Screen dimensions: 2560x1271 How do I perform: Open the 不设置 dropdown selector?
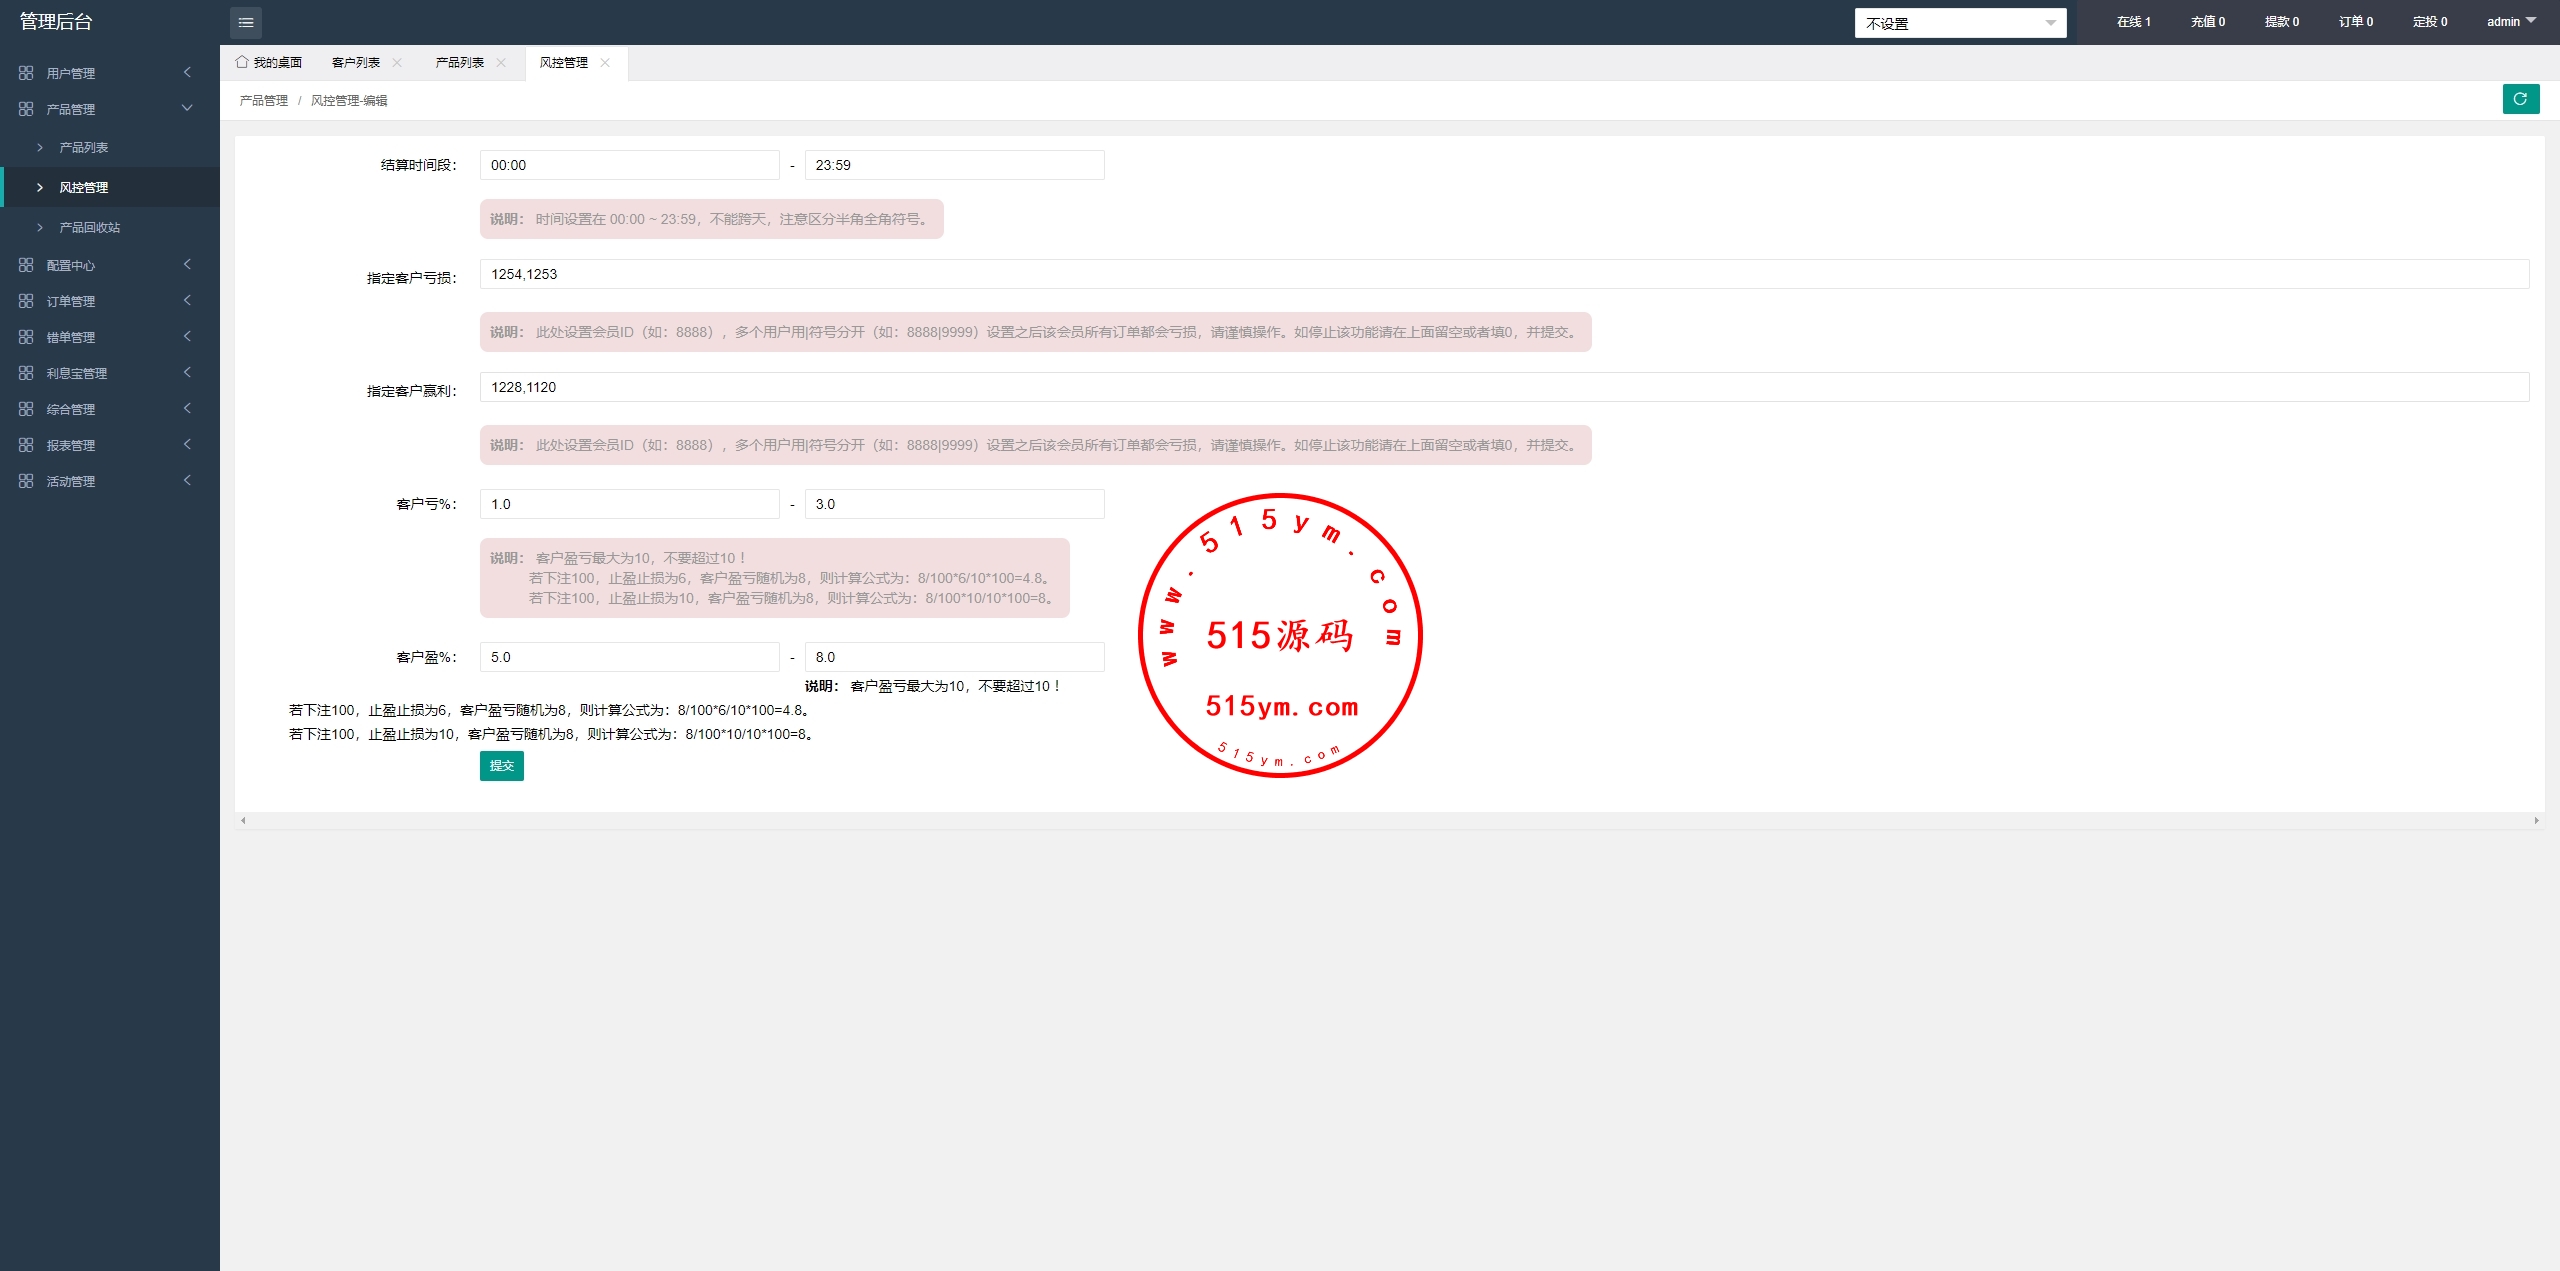tap(1959, 23)
